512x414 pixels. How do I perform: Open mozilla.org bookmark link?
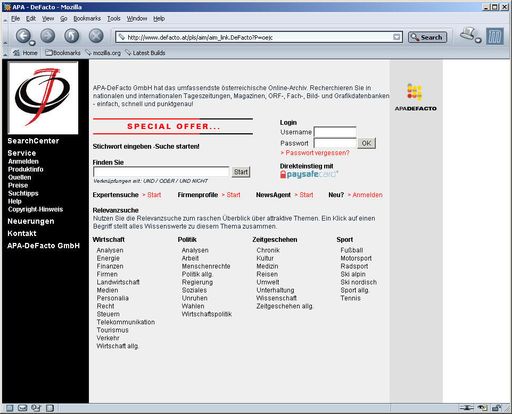[103, 53]
